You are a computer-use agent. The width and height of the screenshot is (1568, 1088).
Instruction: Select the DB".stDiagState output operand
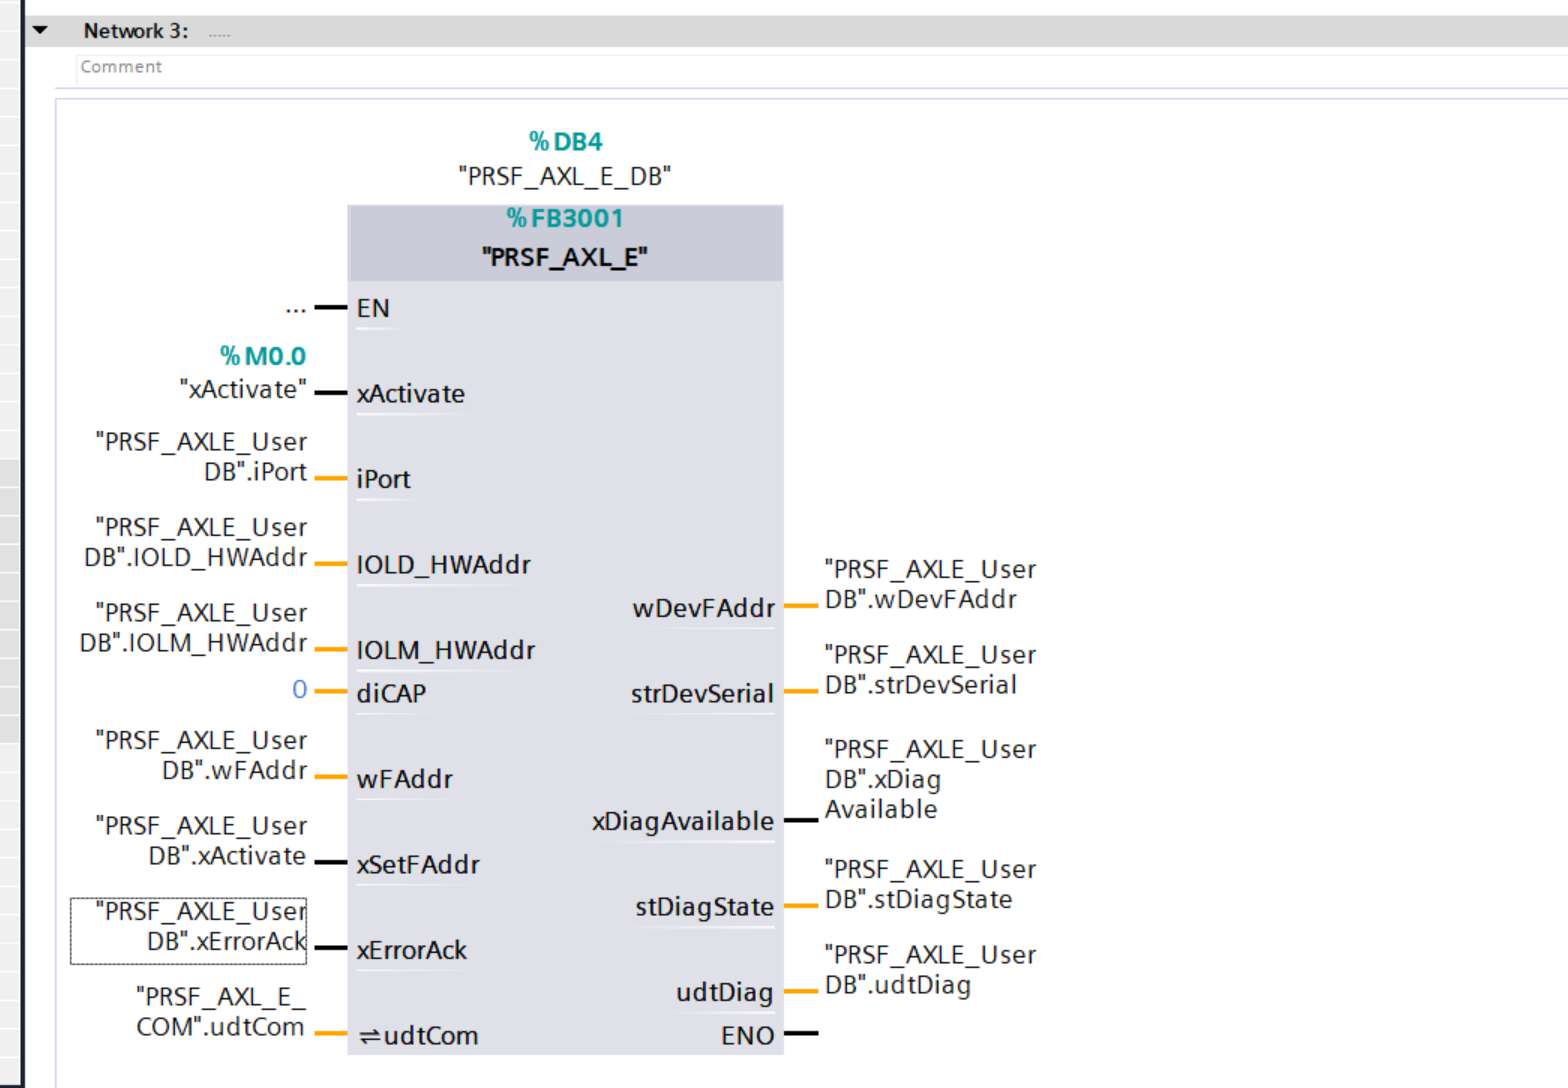930,884
